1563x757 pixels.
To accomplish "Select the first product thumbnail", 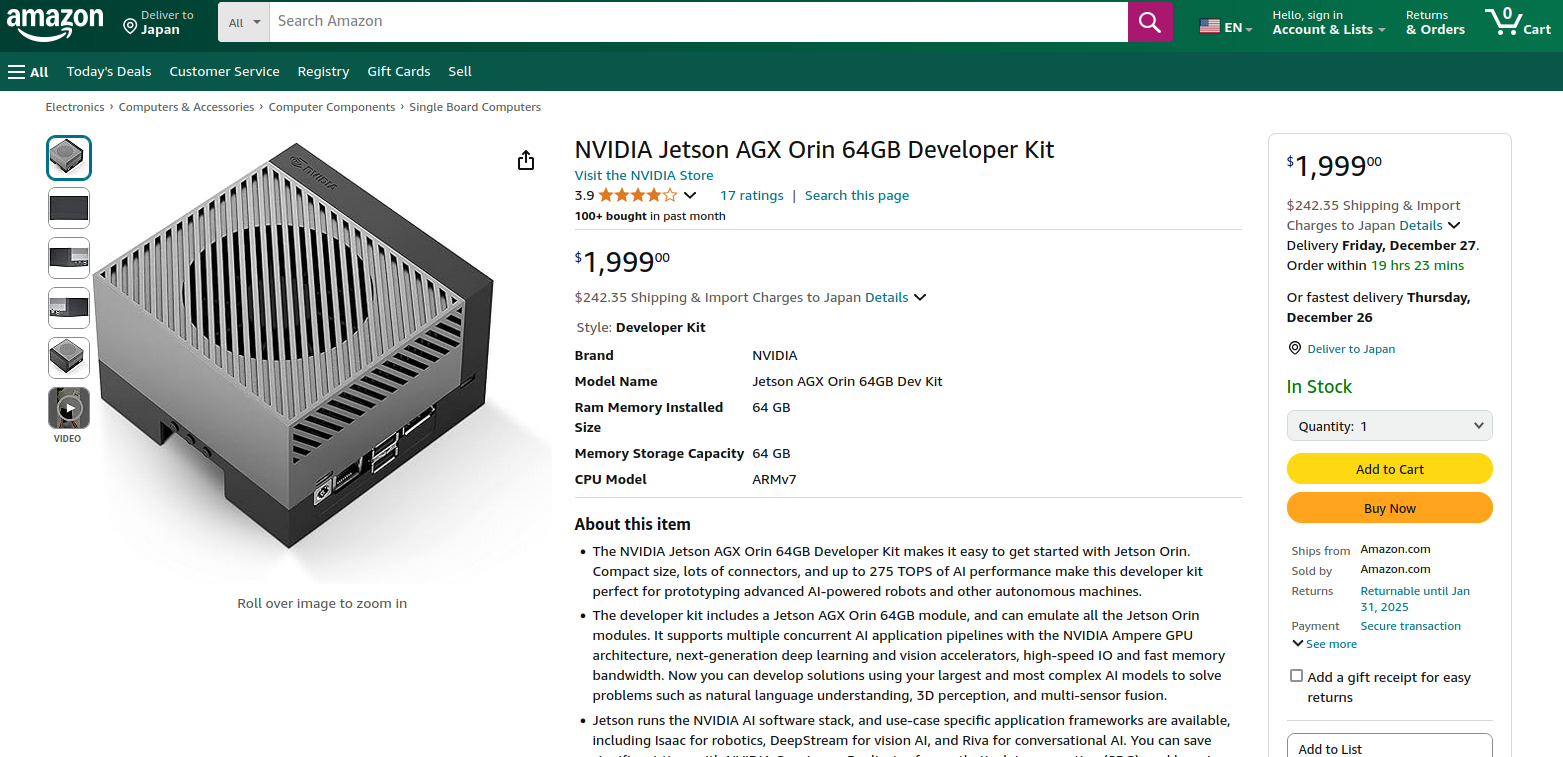I will point(69,158).
